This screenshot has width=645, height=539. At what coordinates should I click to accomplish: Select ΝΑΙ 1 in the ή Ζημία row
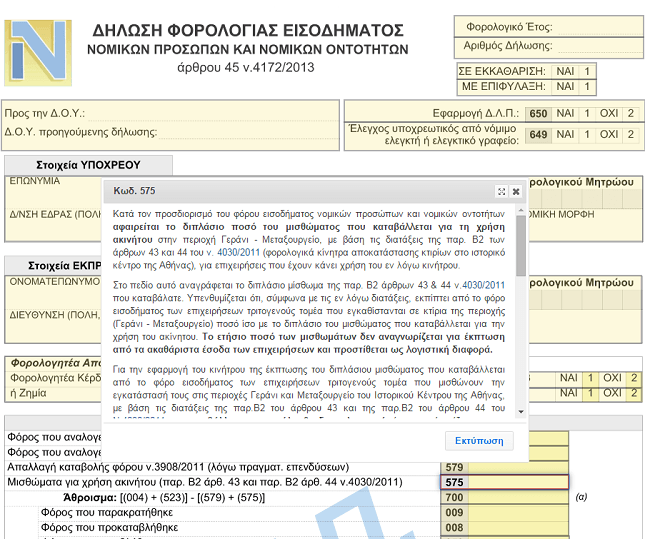coord(578,393)
